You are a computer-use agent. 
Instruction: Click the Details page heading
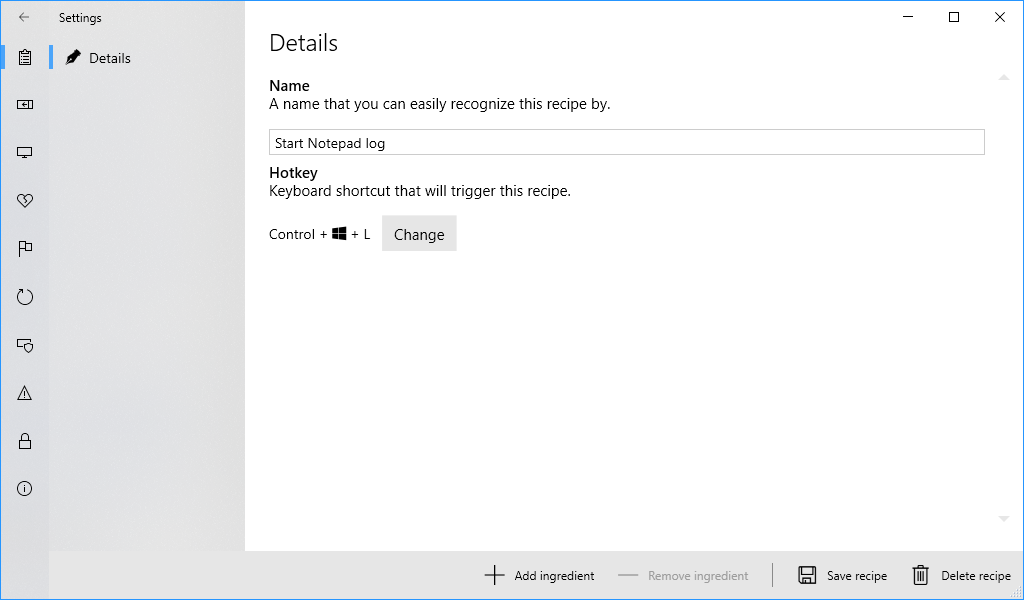point(304,43)
